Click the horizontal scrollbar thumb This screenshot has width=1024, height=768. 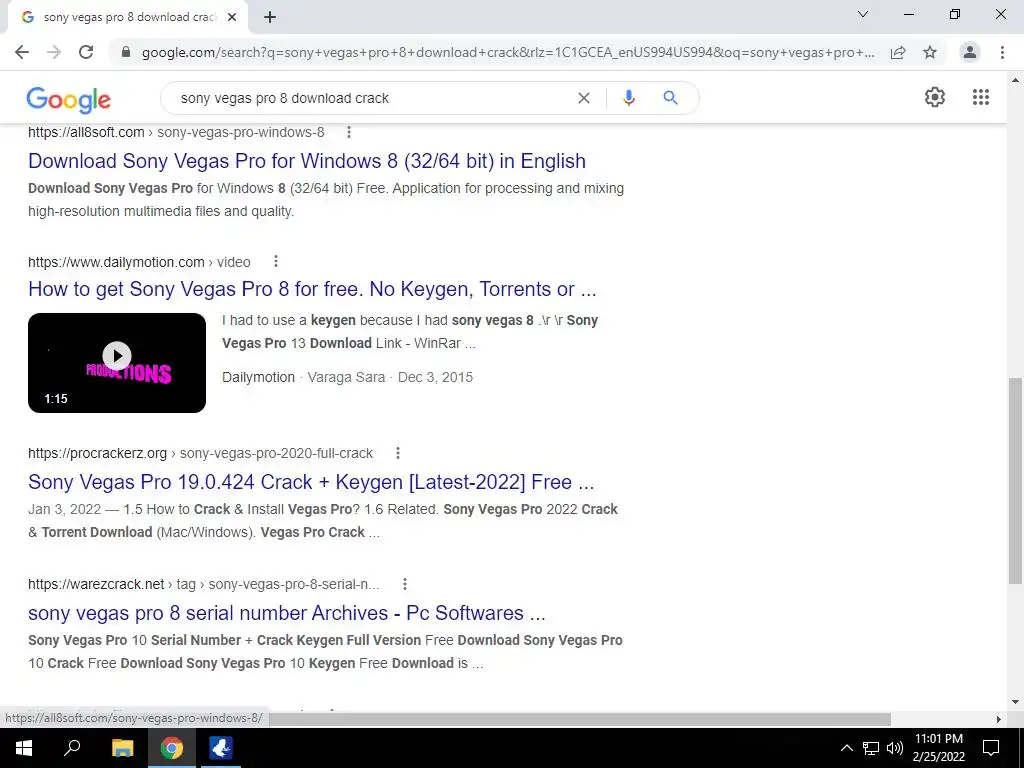(x=580, y=719)
